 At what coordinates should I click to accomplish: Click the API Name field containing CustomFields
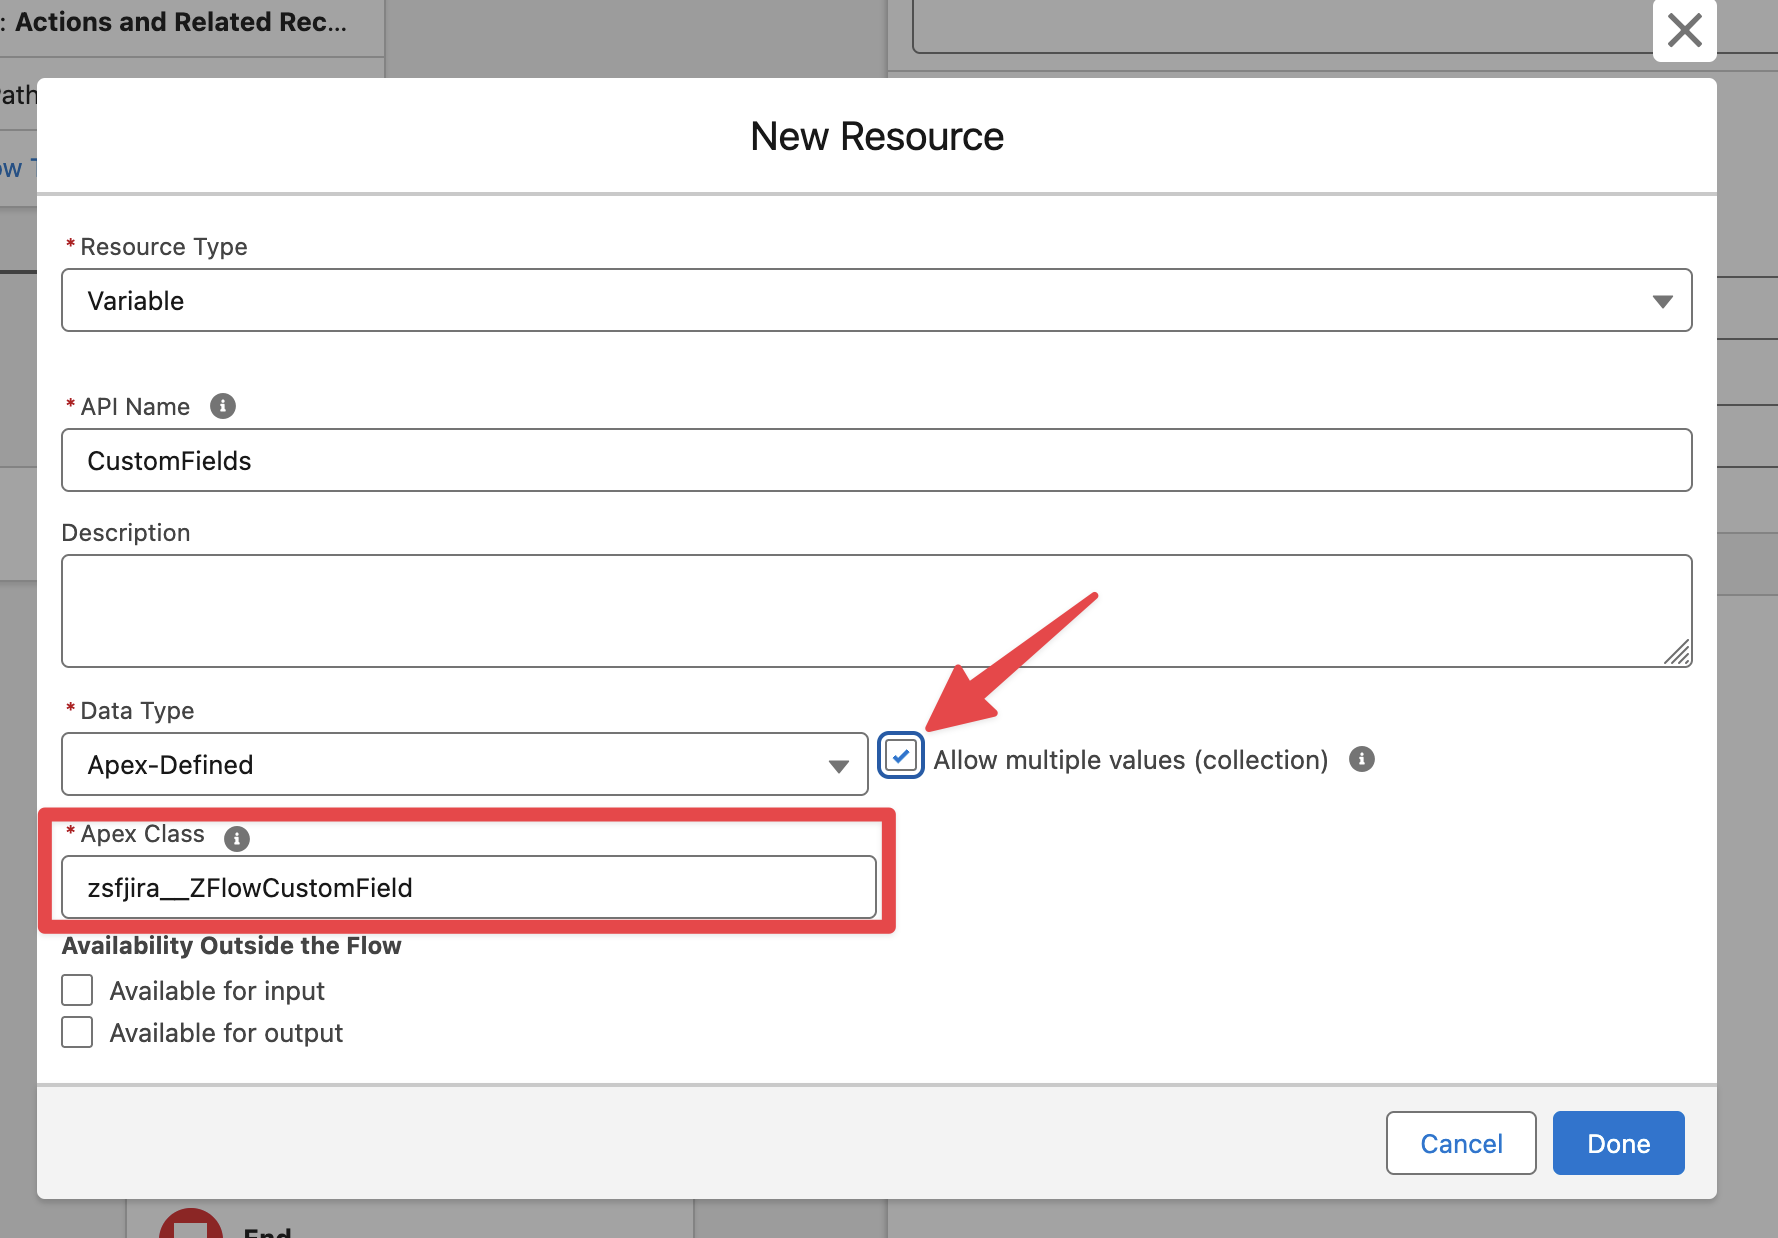(x=875, y=460)
